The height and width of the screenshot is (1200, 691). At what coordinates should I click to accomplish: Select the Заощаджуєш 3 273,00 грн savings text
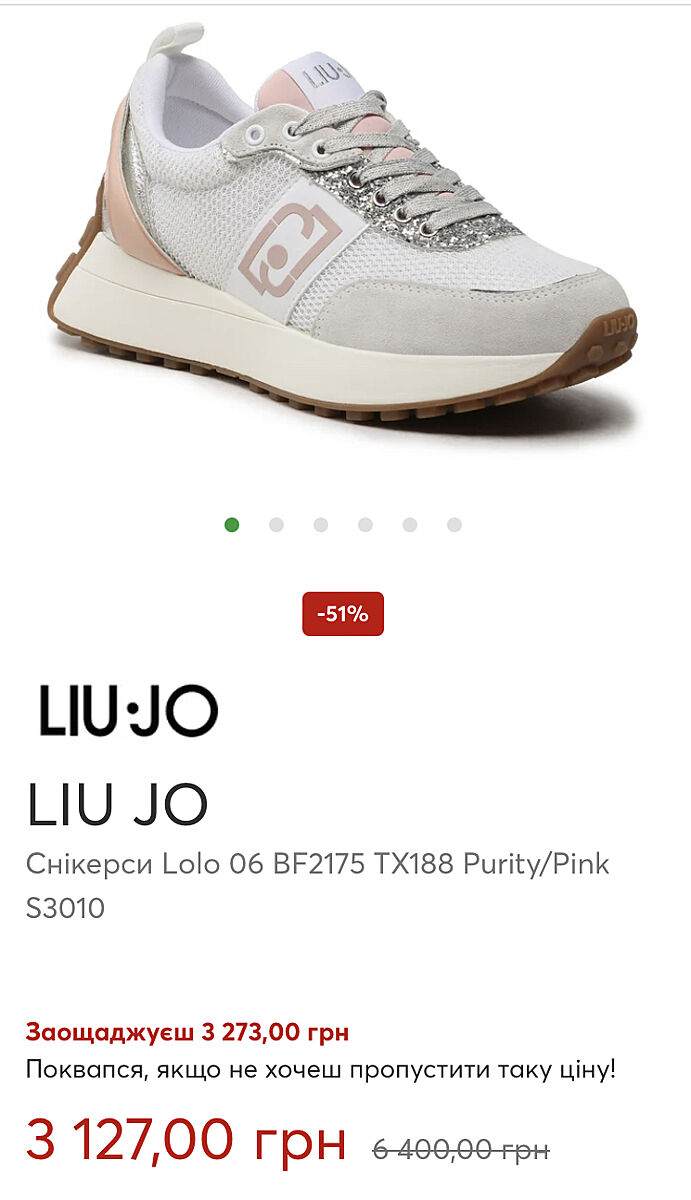point(187,1032)
